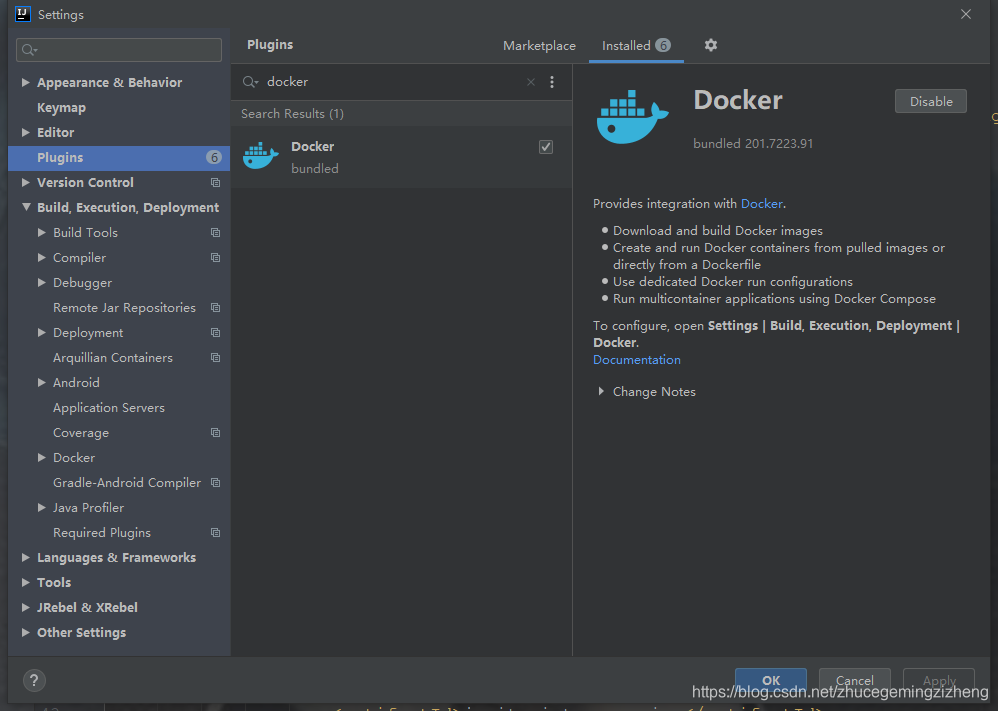This screenshot has width=998, height=711.
Task: Open the Documentation link
Action: (636, 360)
